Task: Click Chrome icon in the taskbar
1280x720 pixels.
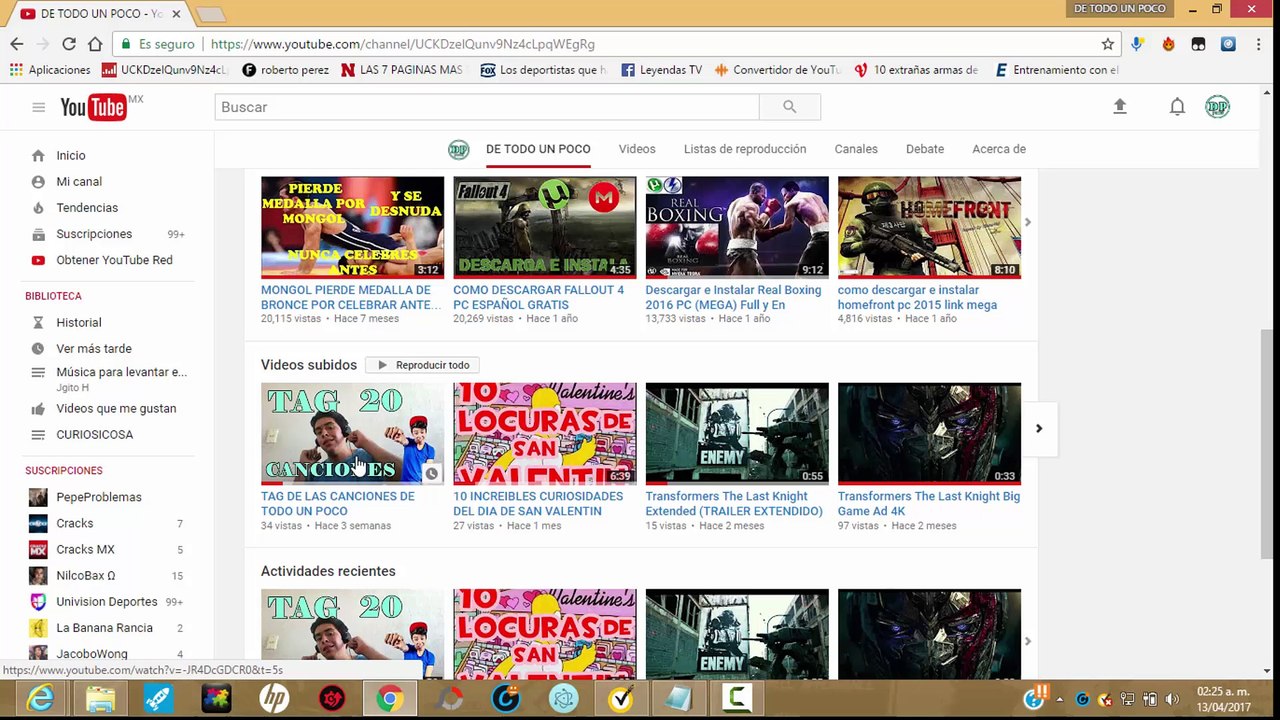Action: 390,699
